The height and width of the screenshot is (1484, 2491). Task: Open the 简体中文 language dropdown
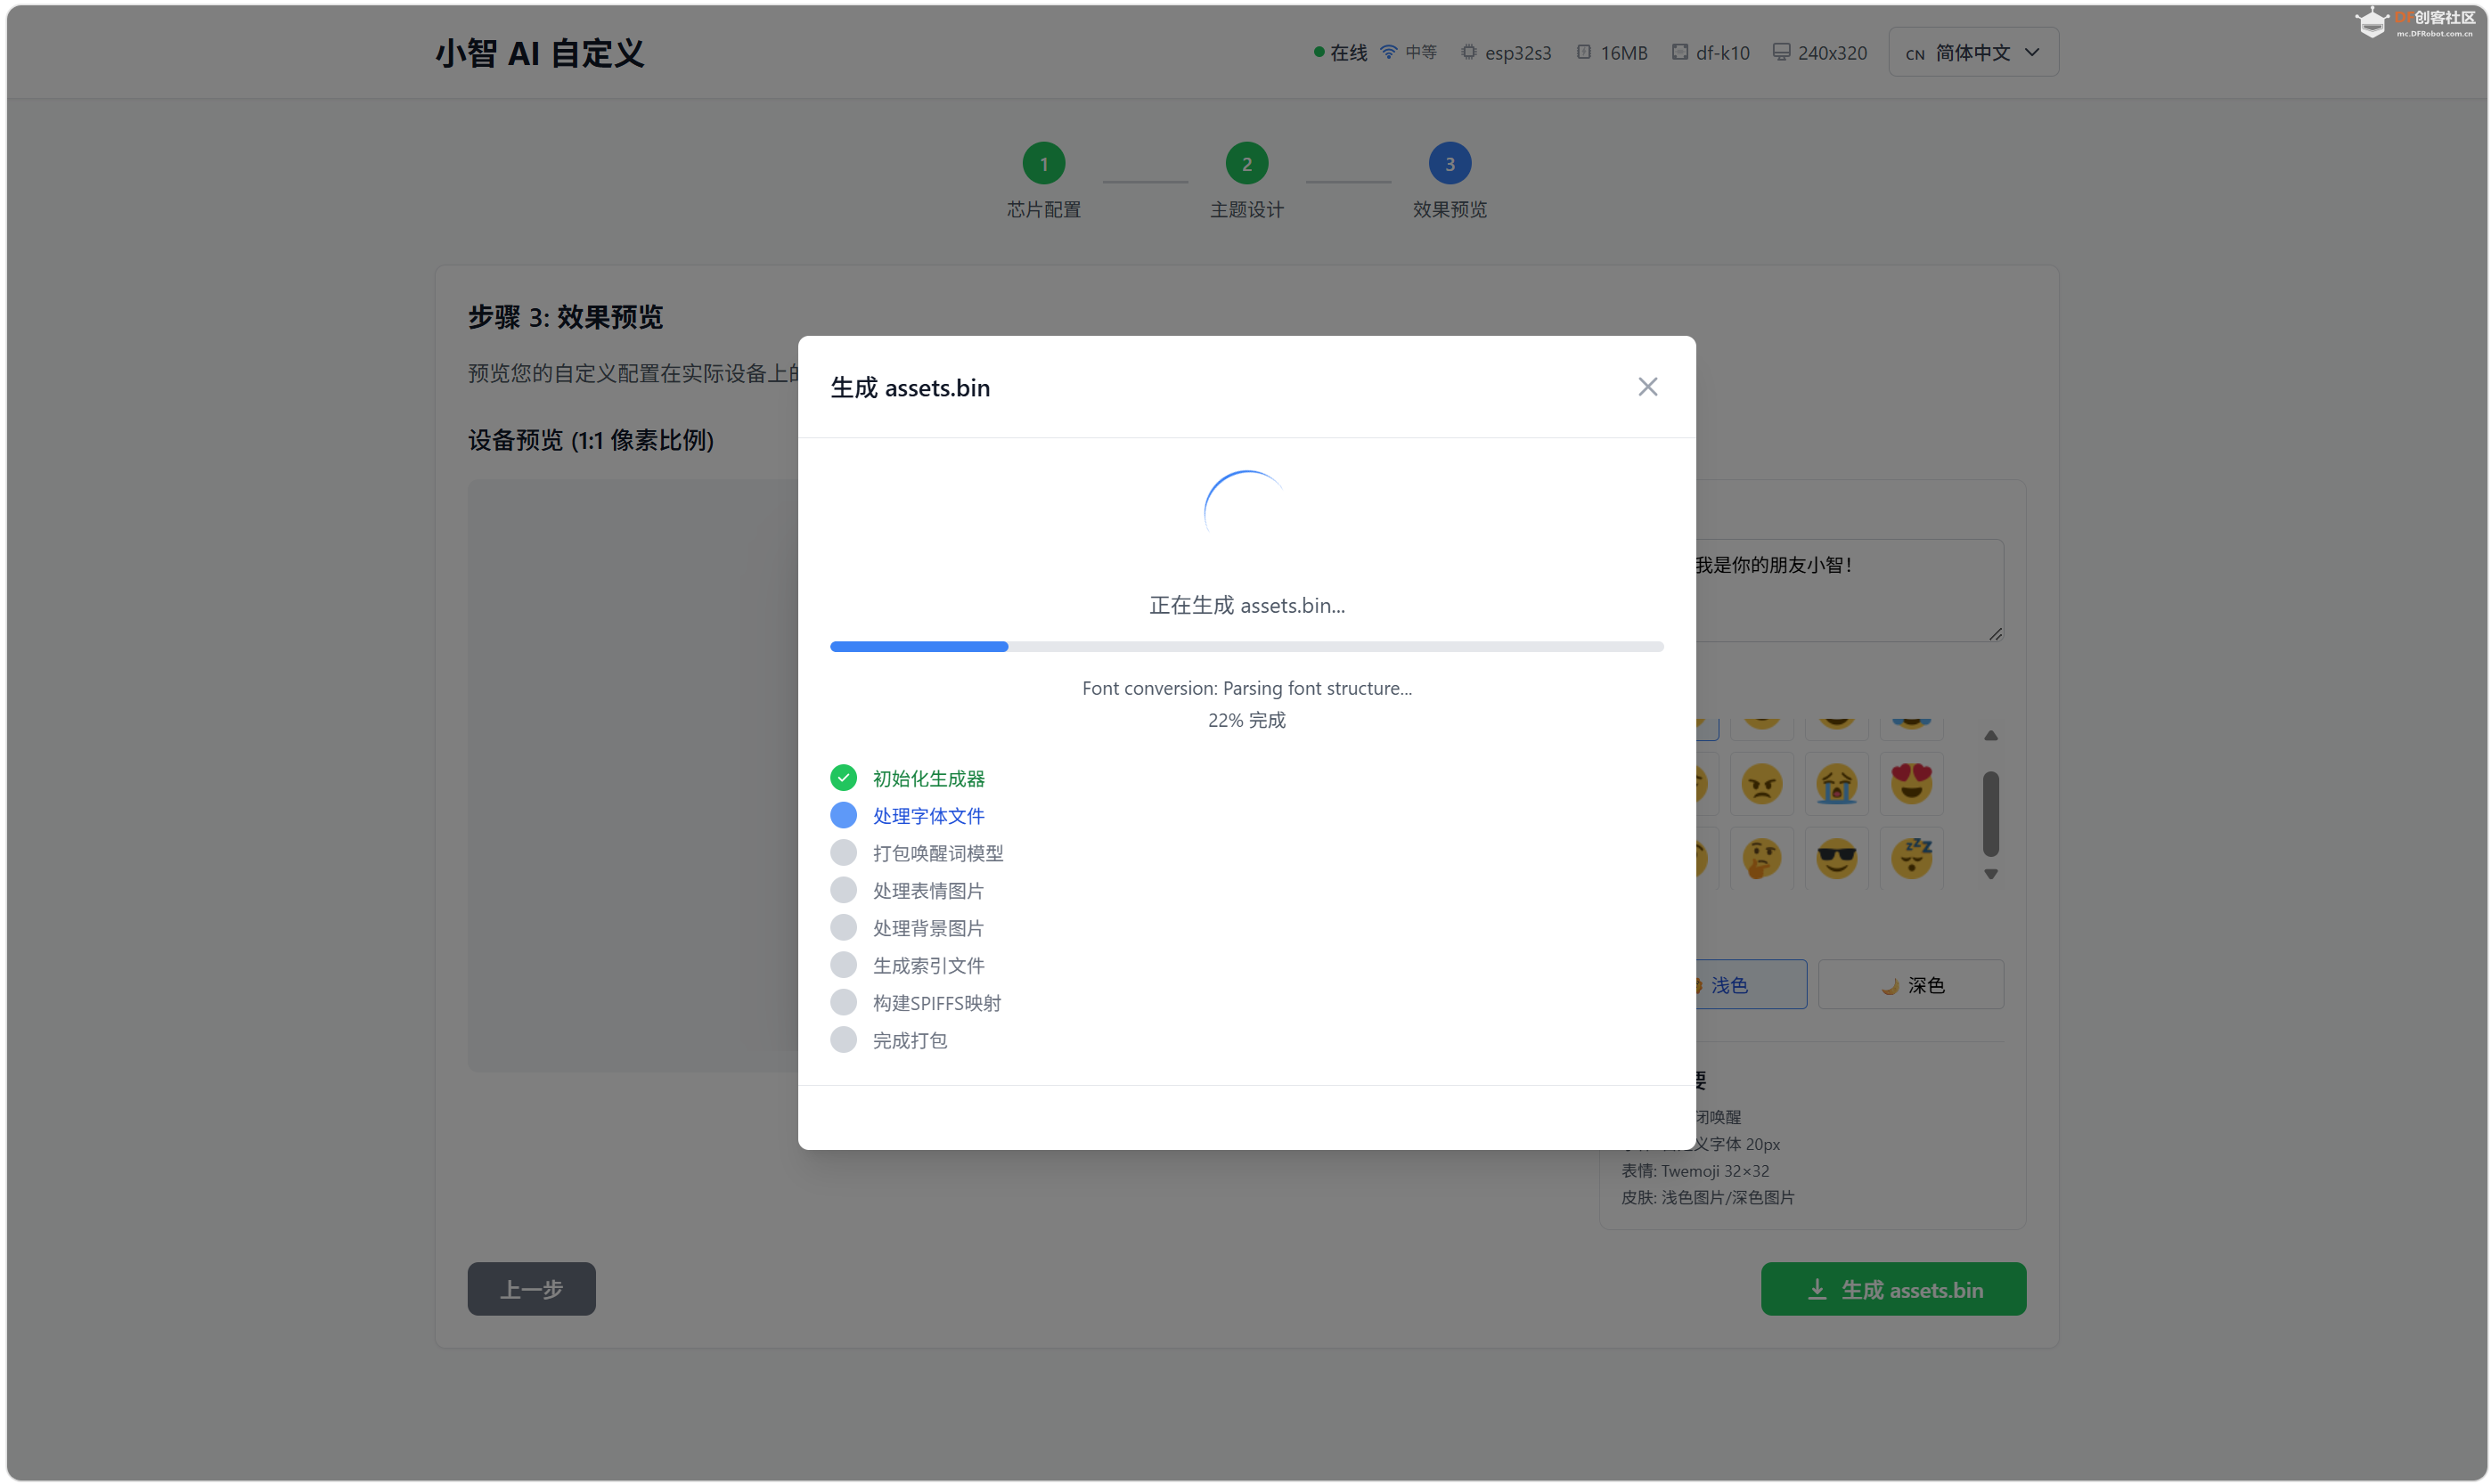1972,52
